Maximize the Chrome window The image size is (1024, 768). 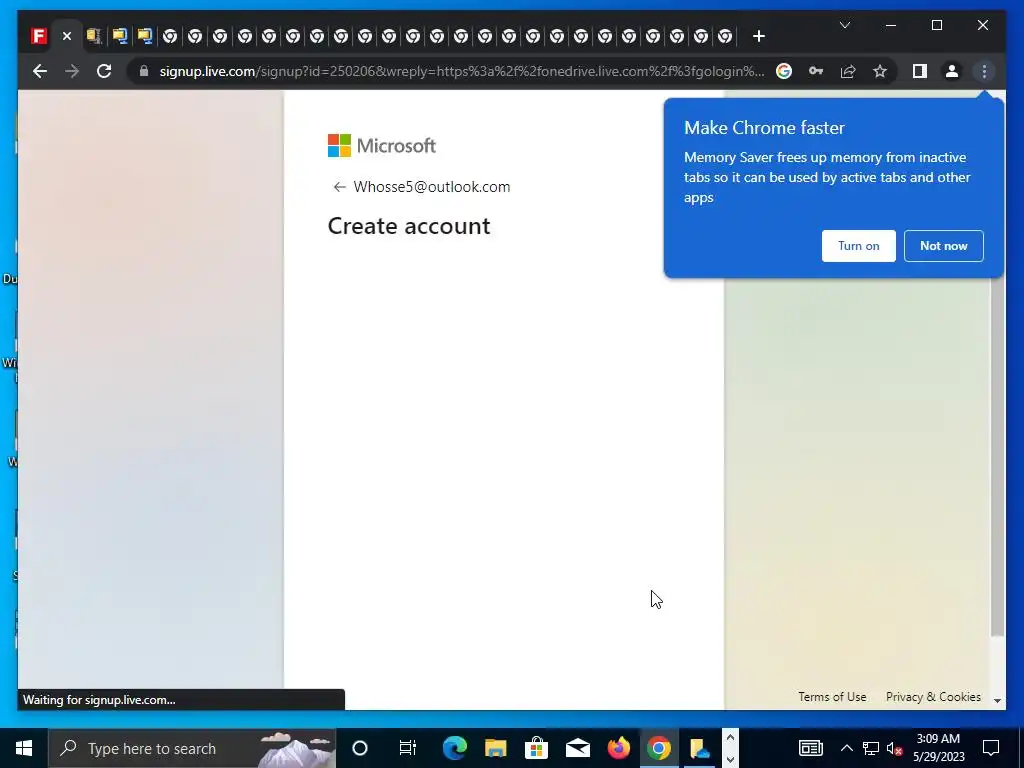[936, 25]
